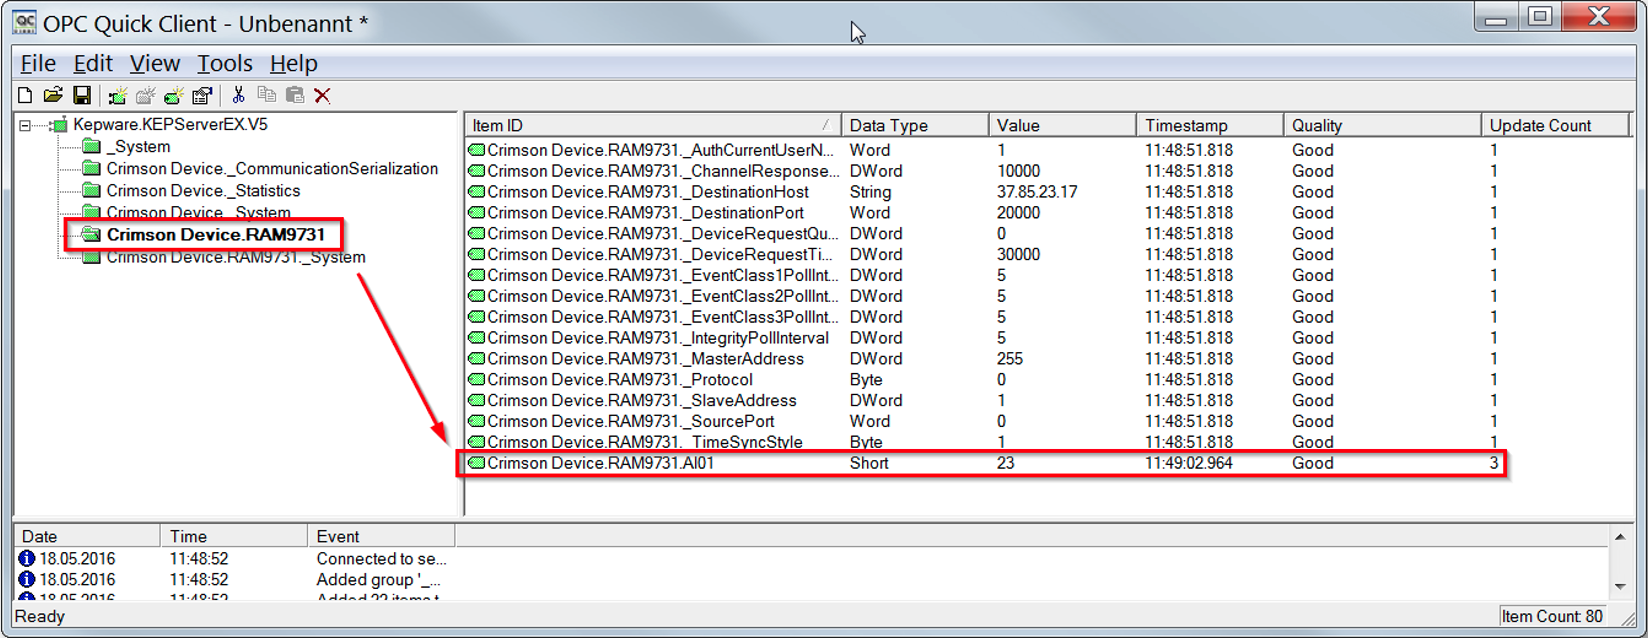Click the event log scrollbar up arrow
The width and height of the screenshot is (1648, 638).
point(1620,537)
